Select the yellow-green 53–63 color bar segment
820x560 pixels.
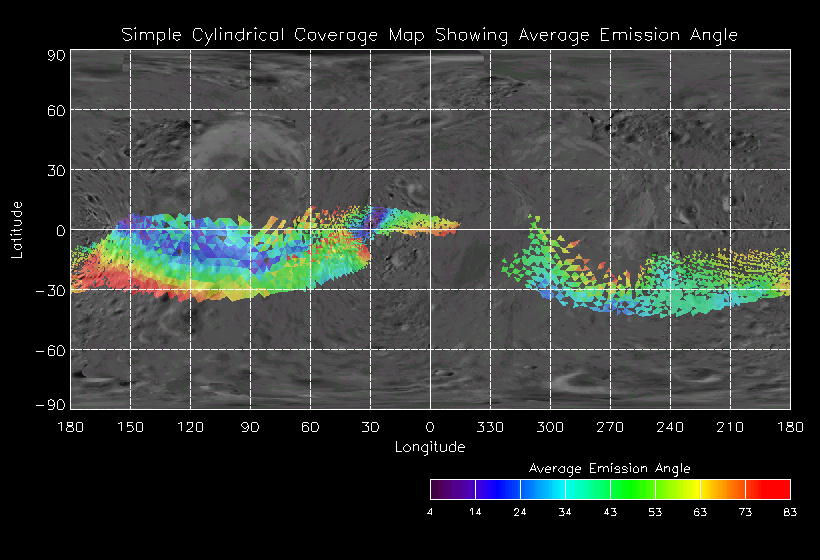678,489
